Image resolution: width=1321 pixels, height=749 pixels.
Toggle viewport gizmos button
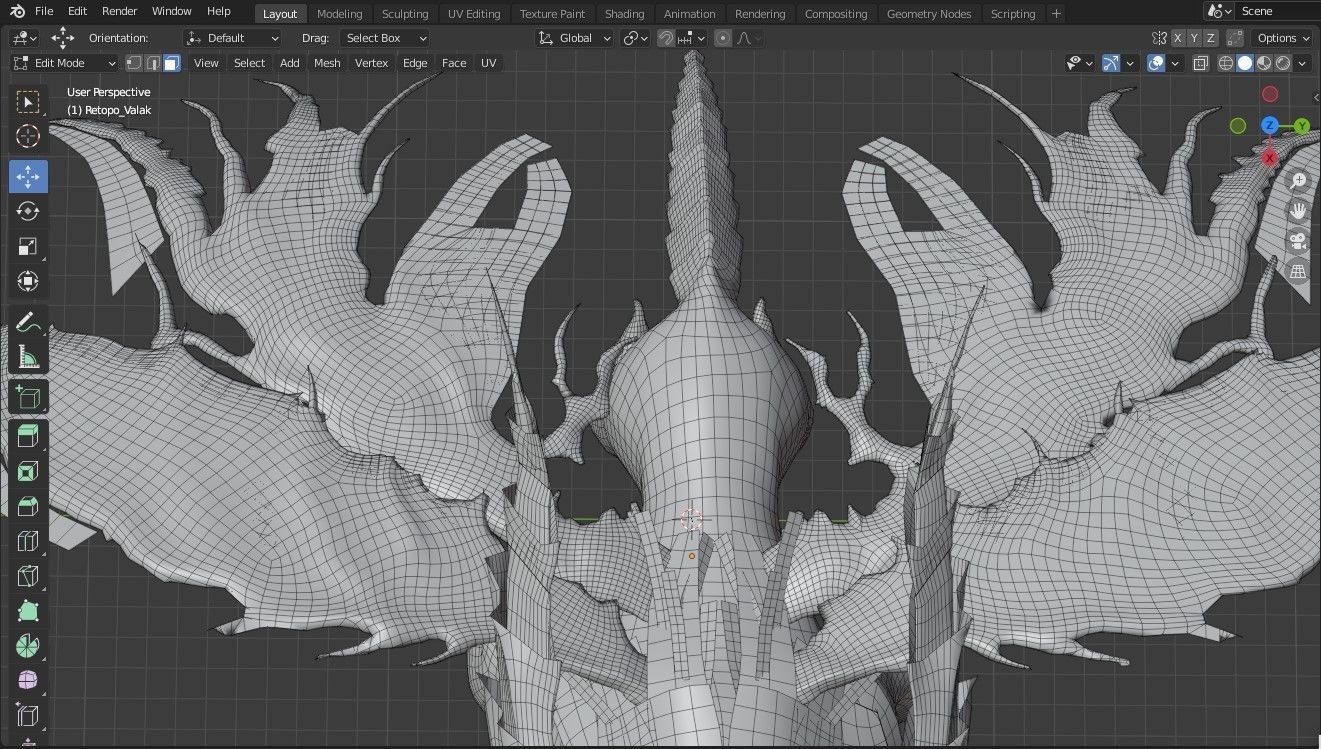click(x=1111, y=63)
